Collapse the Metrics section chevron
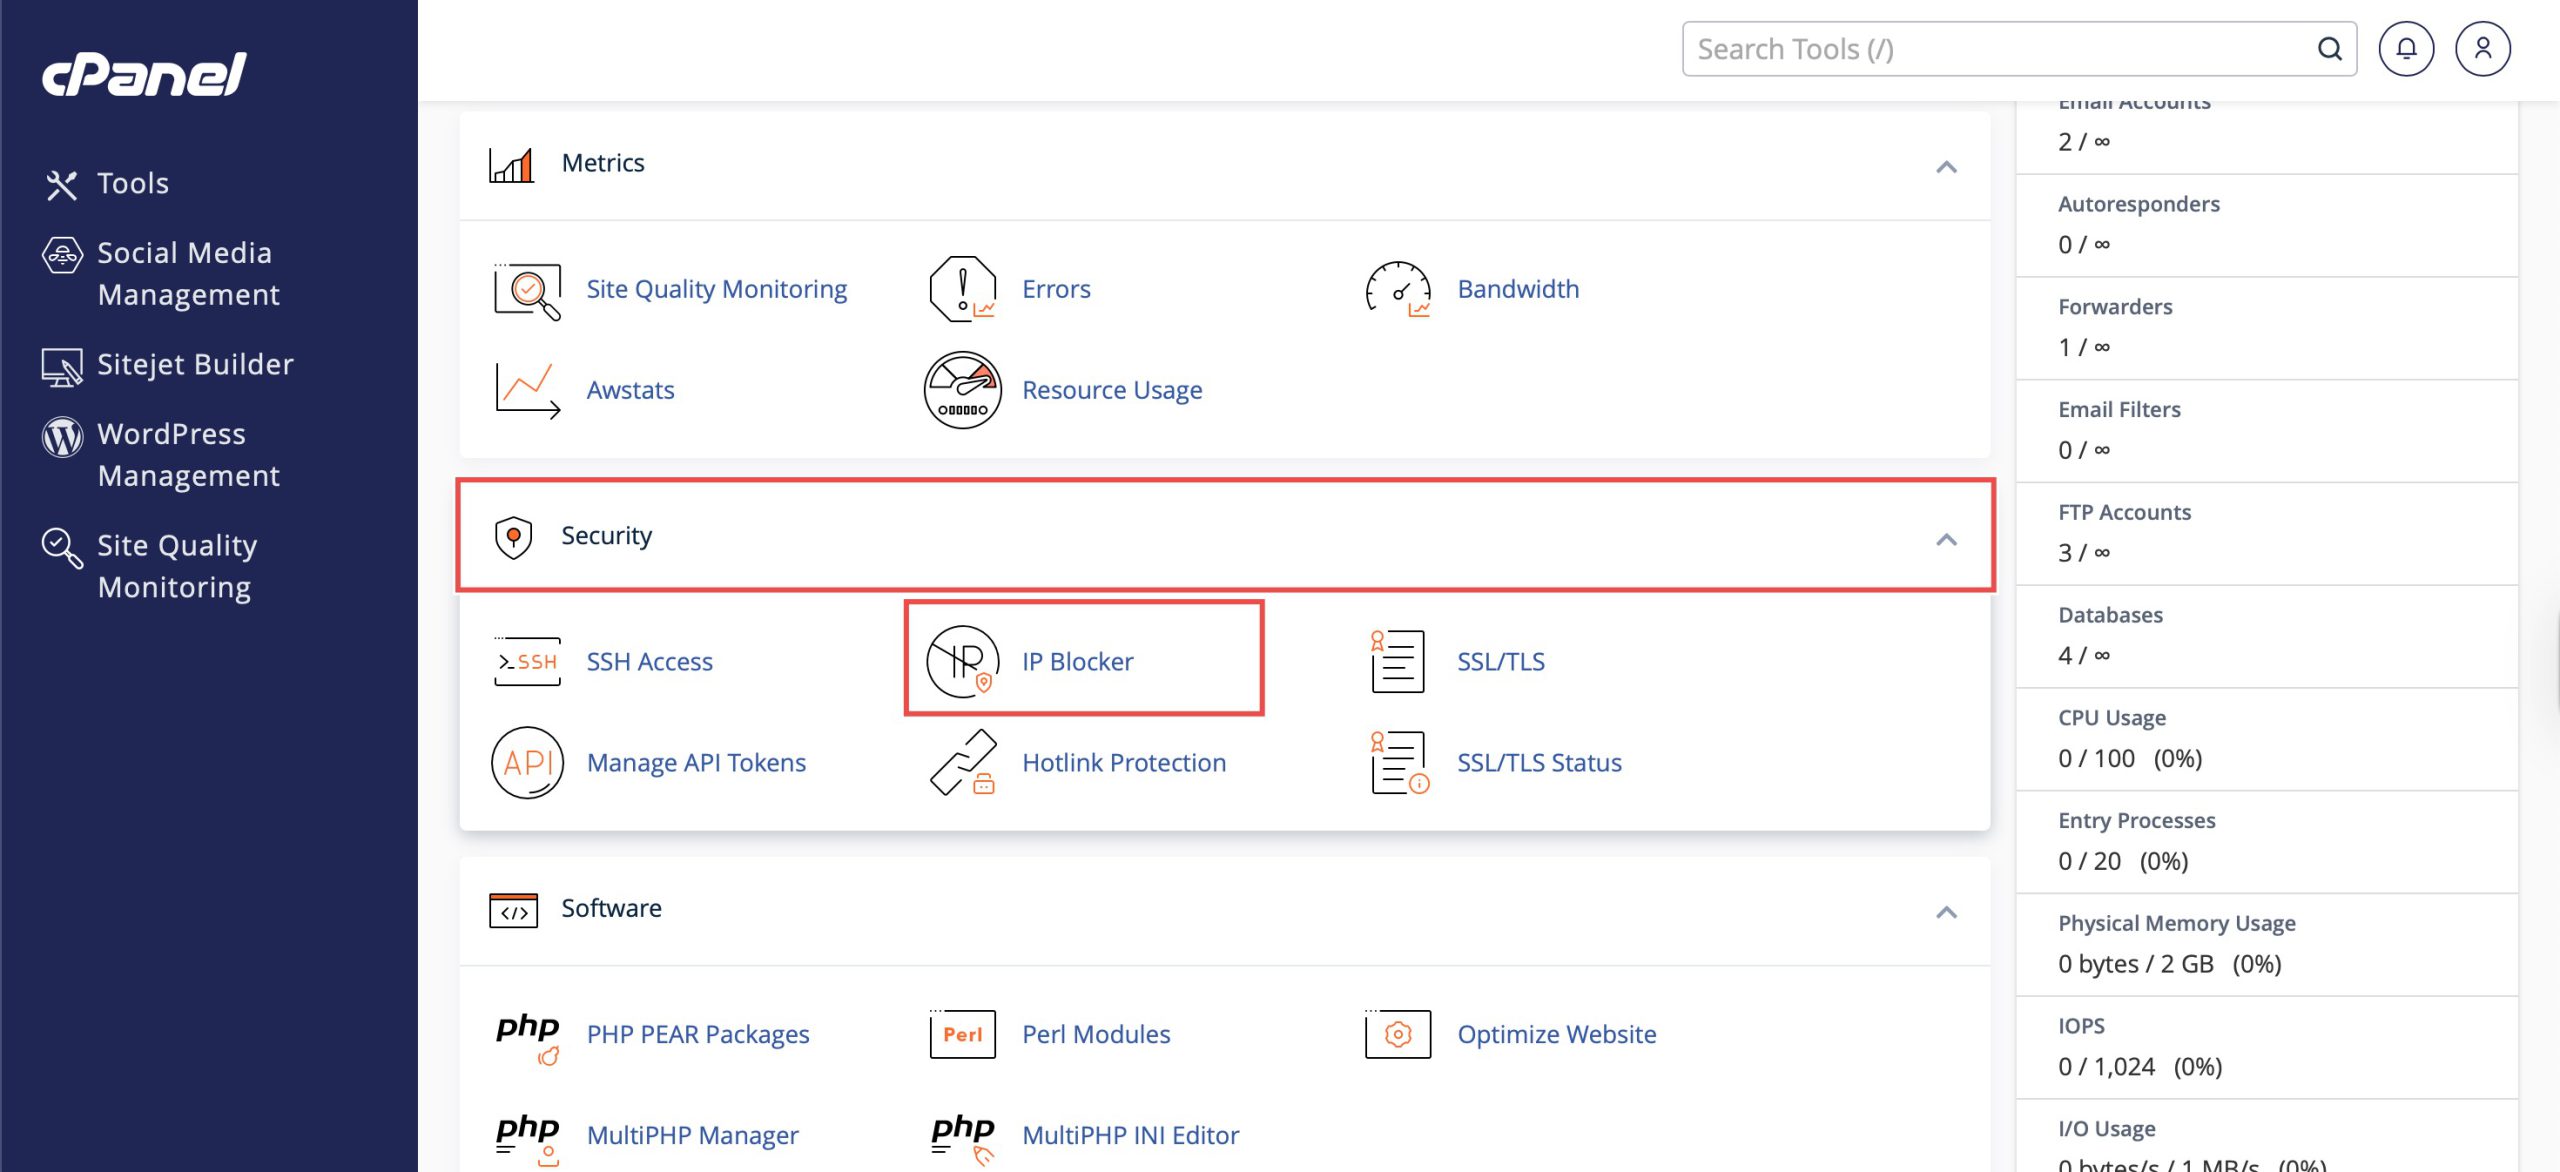This screenshot has height=1172, width=2560. pyautogui.click(x=1945, y=167)
